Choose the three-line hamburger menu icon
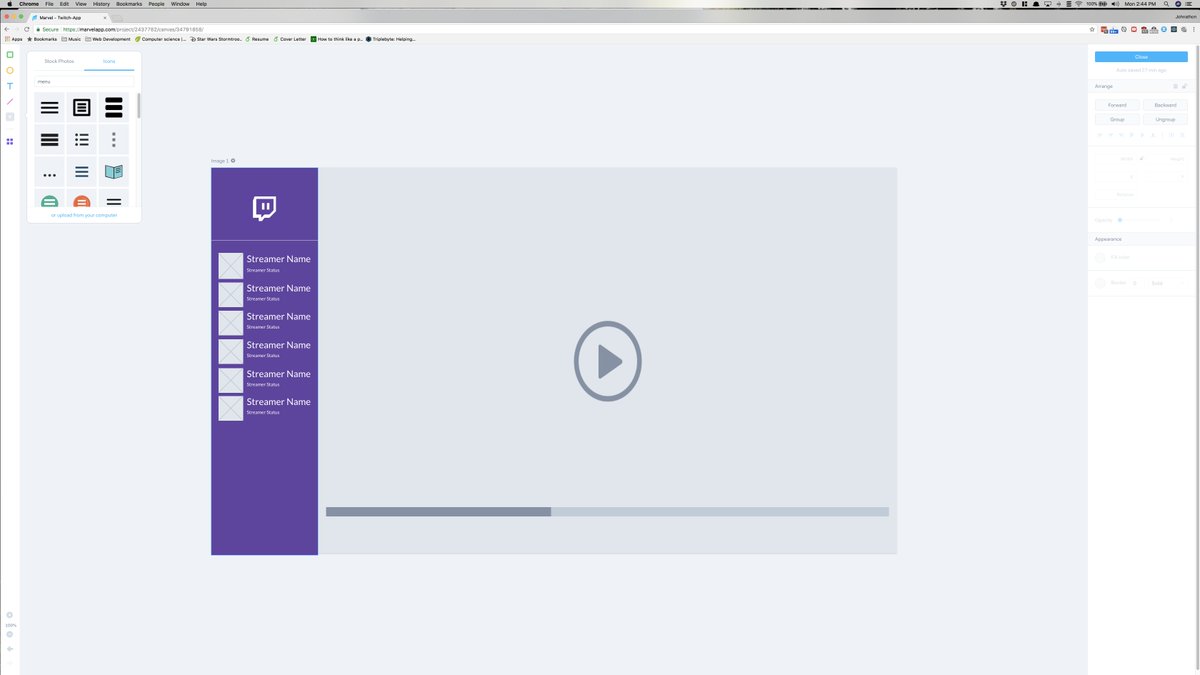Image resolution: width=1200 pixels, height=675 pixels. coord(49,107)
